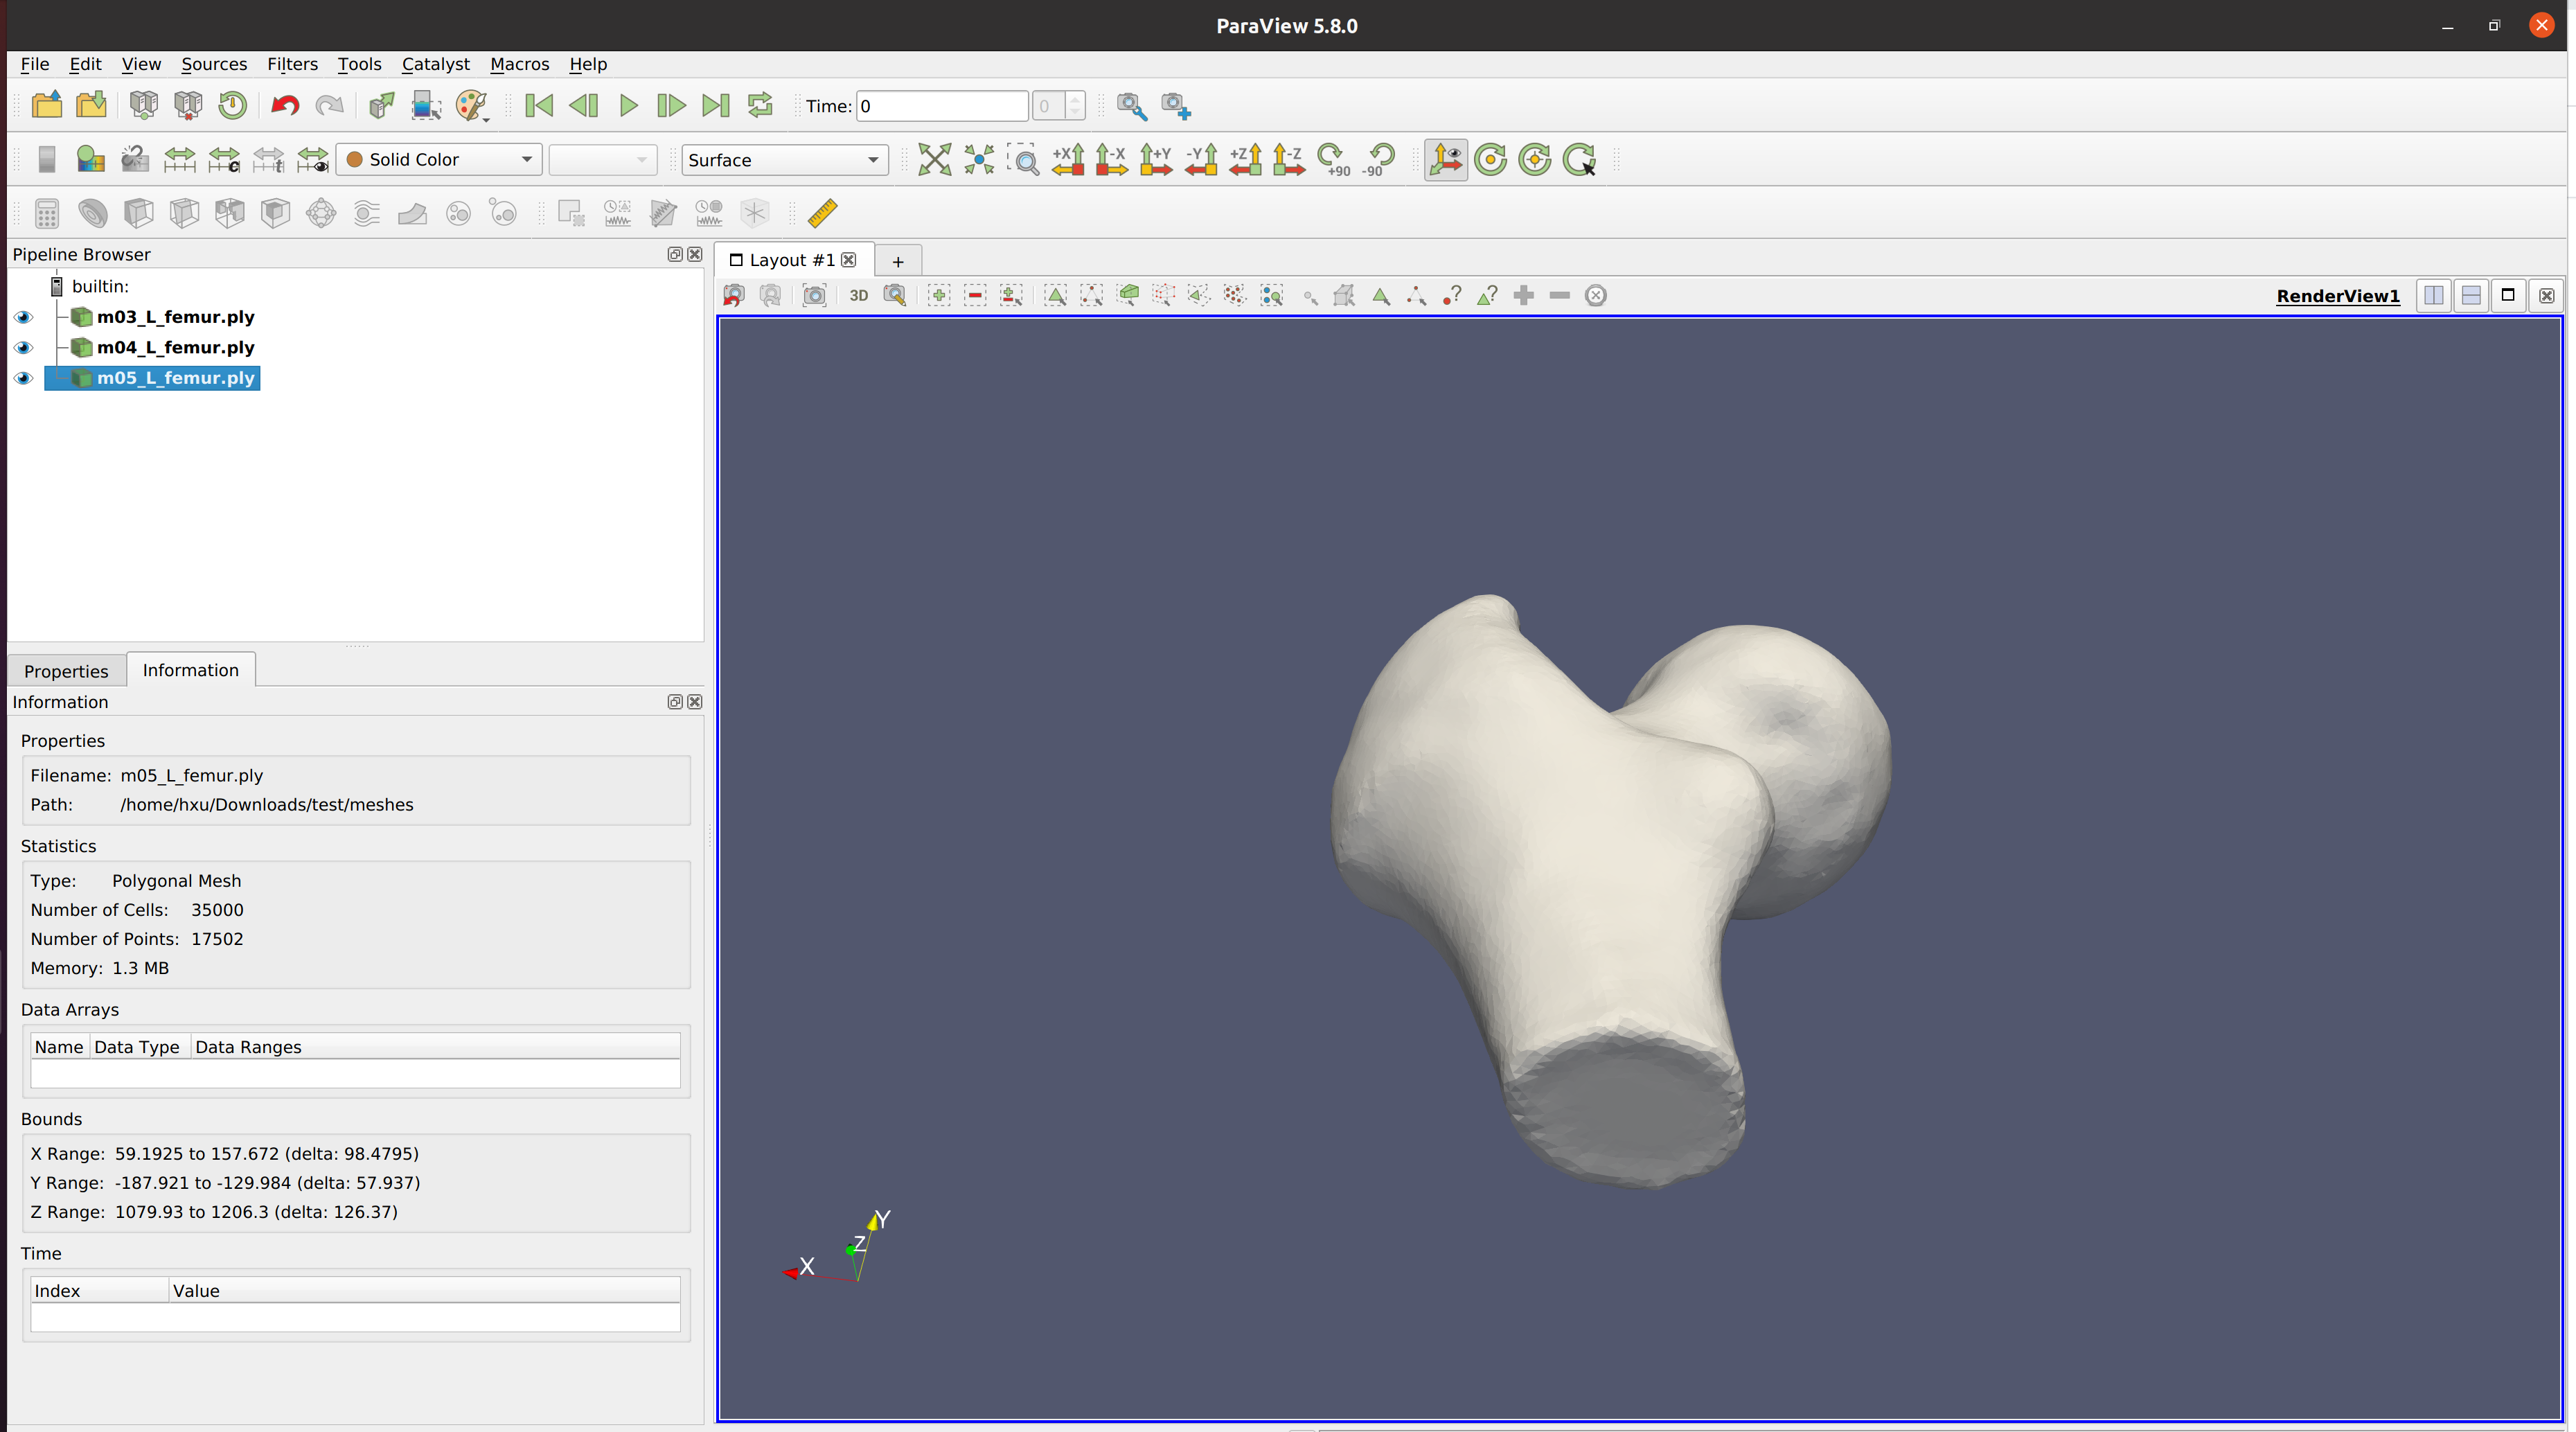Switch to the Properties tab
The height and width of the screenshot is (1432, 2576).
coord(65,670)
